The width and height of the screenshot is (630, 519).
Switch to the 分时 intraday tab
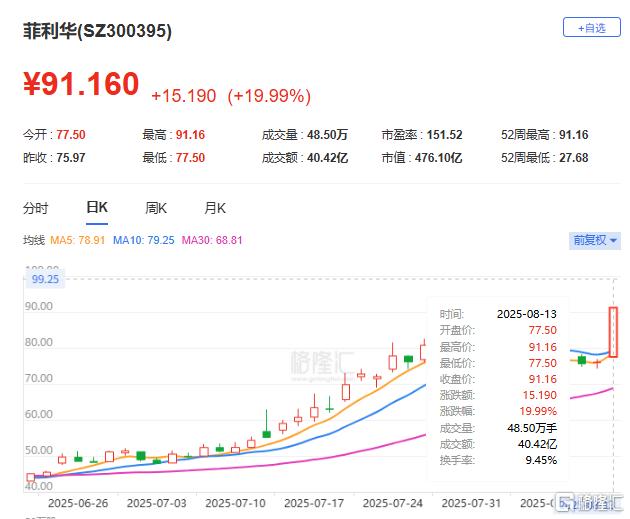(35, 208)
